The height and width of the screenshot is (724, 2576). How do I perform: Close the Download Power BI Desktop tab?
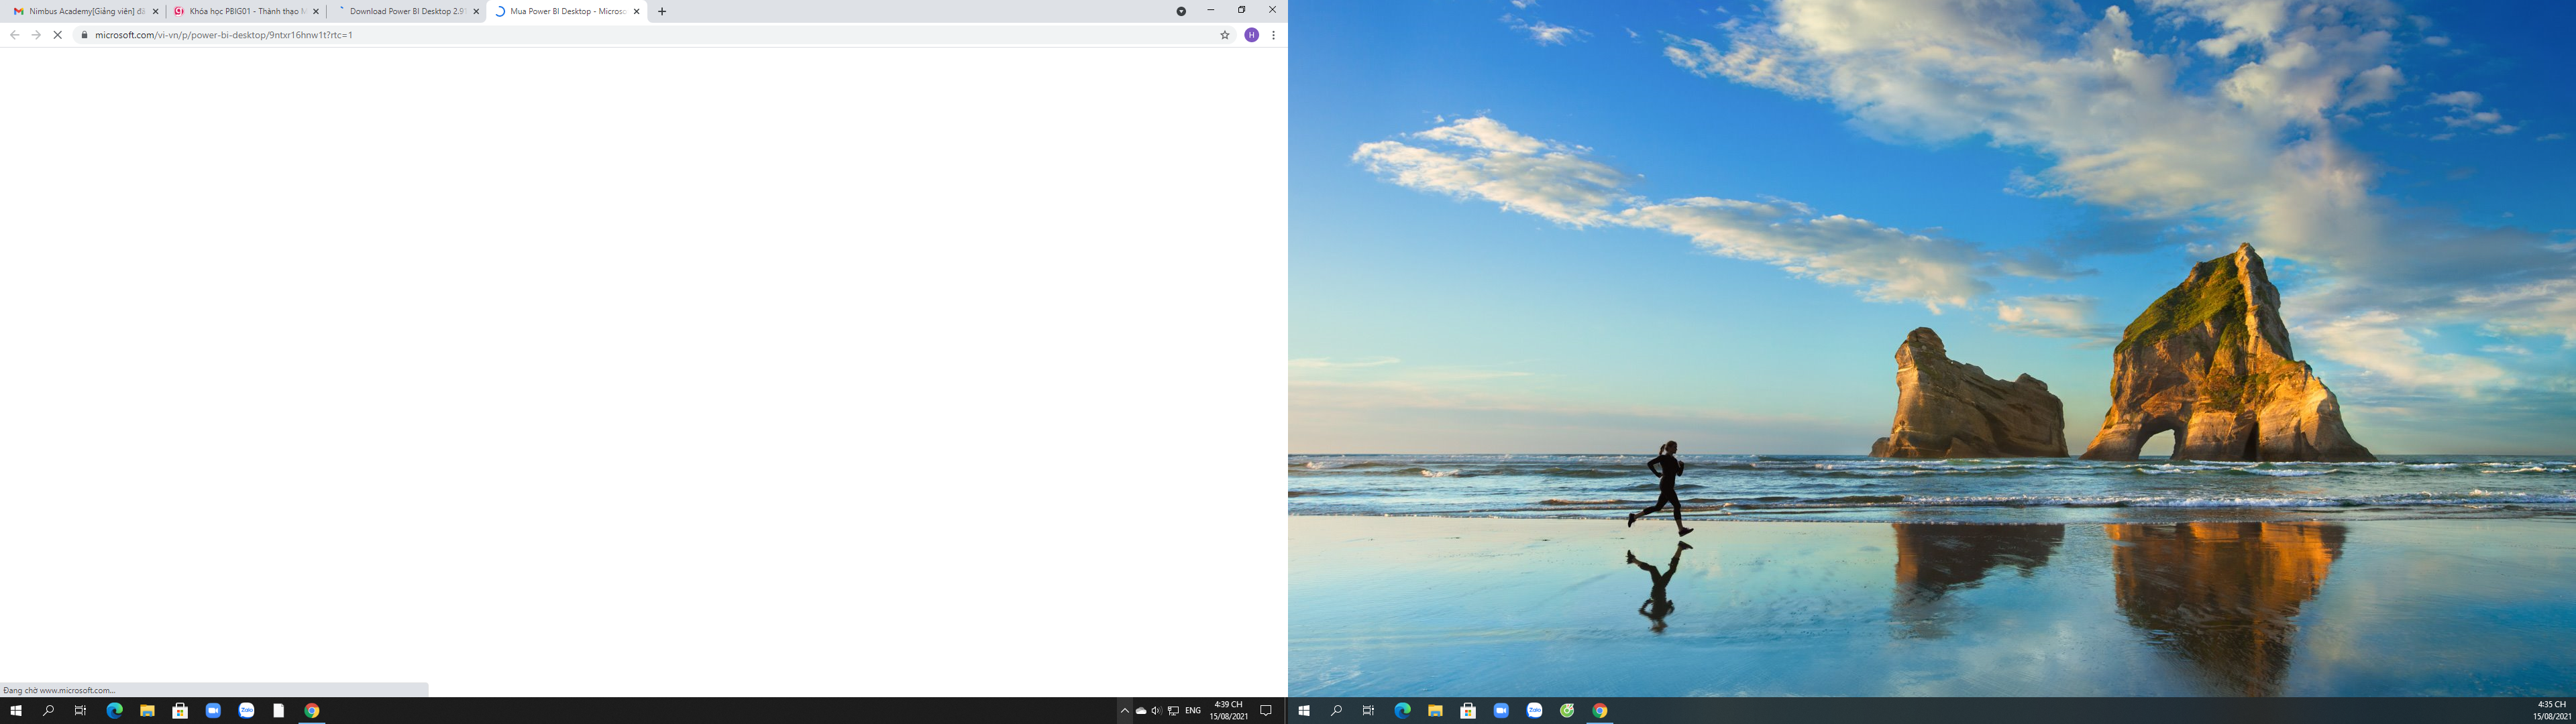(x=476, y=11)
